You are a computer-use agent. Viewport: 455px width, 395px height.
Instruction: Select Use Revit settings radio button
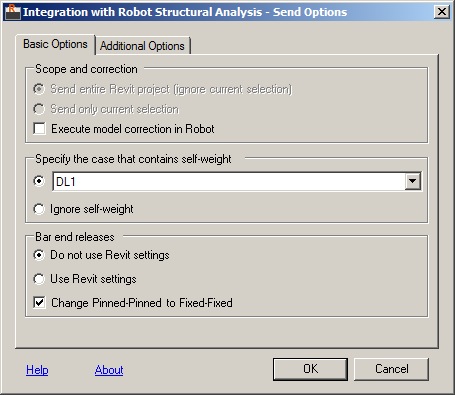click(x=39, y=279)
